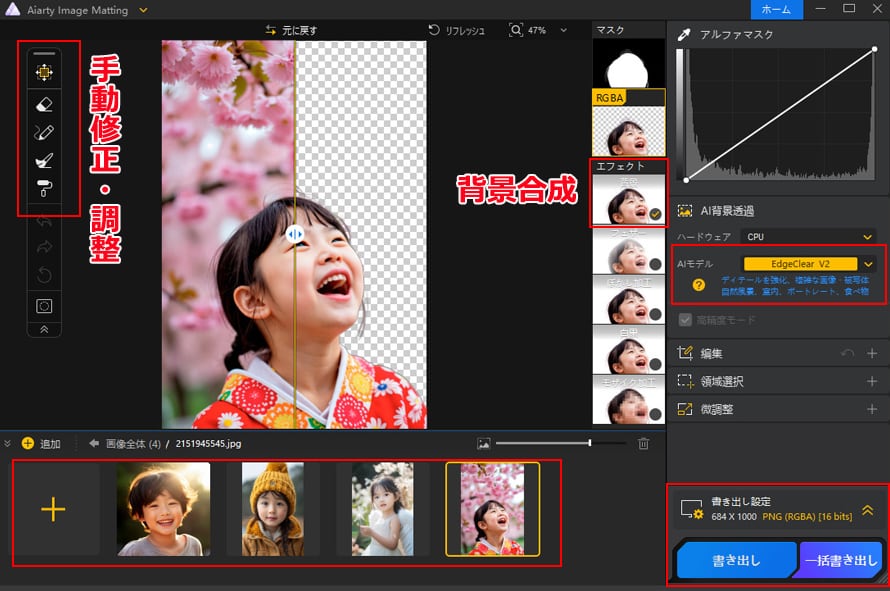Screen dimensions: 890x591
Task: Click the 一括書き出し batch export button
Action: [840, 560]
